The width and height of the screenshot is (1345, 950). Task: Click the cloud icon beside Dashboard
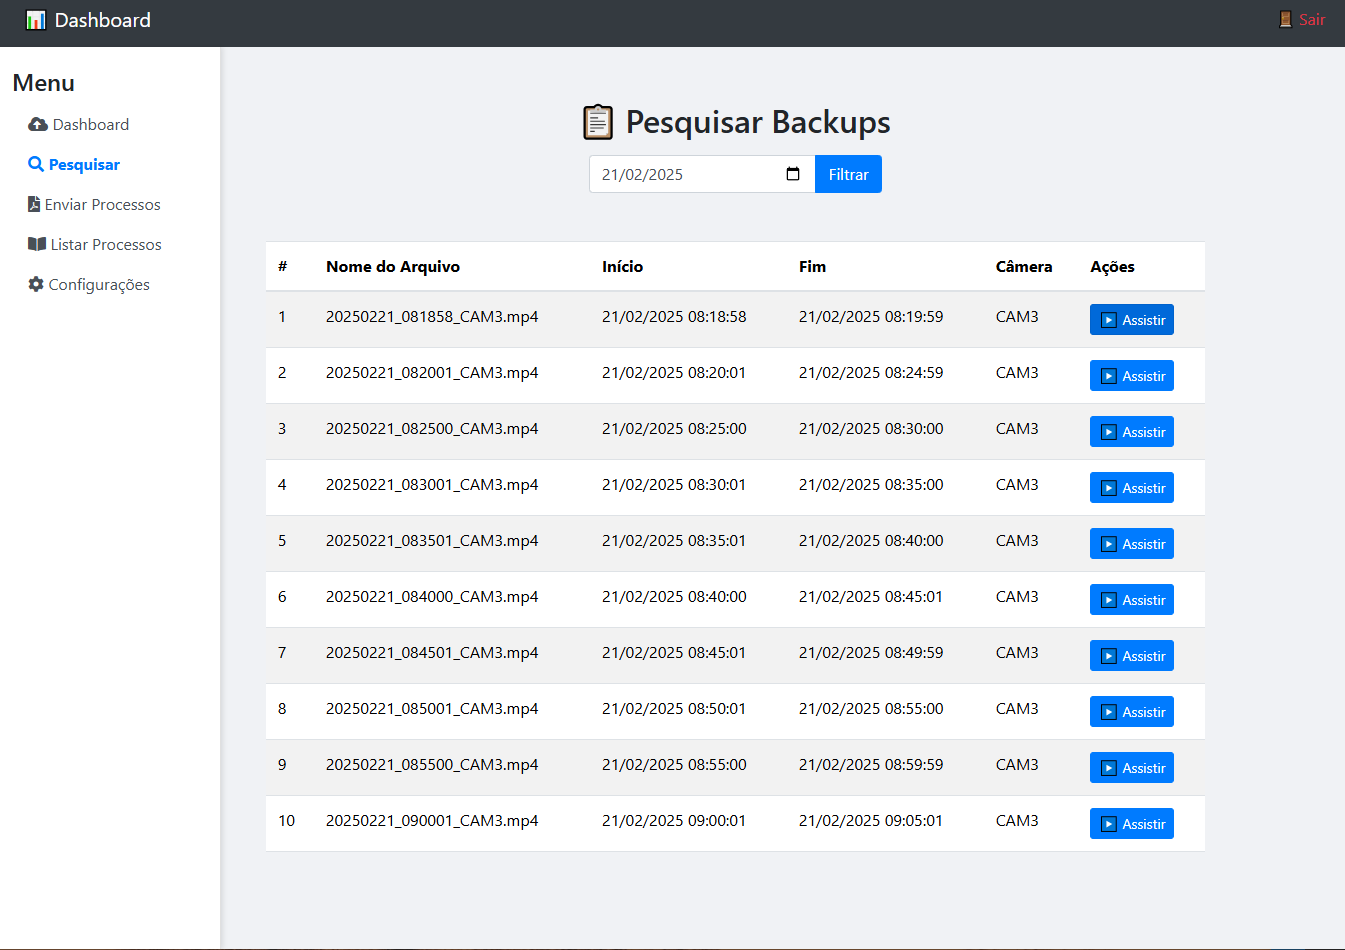pyautogui.click(x=38, y=124)
